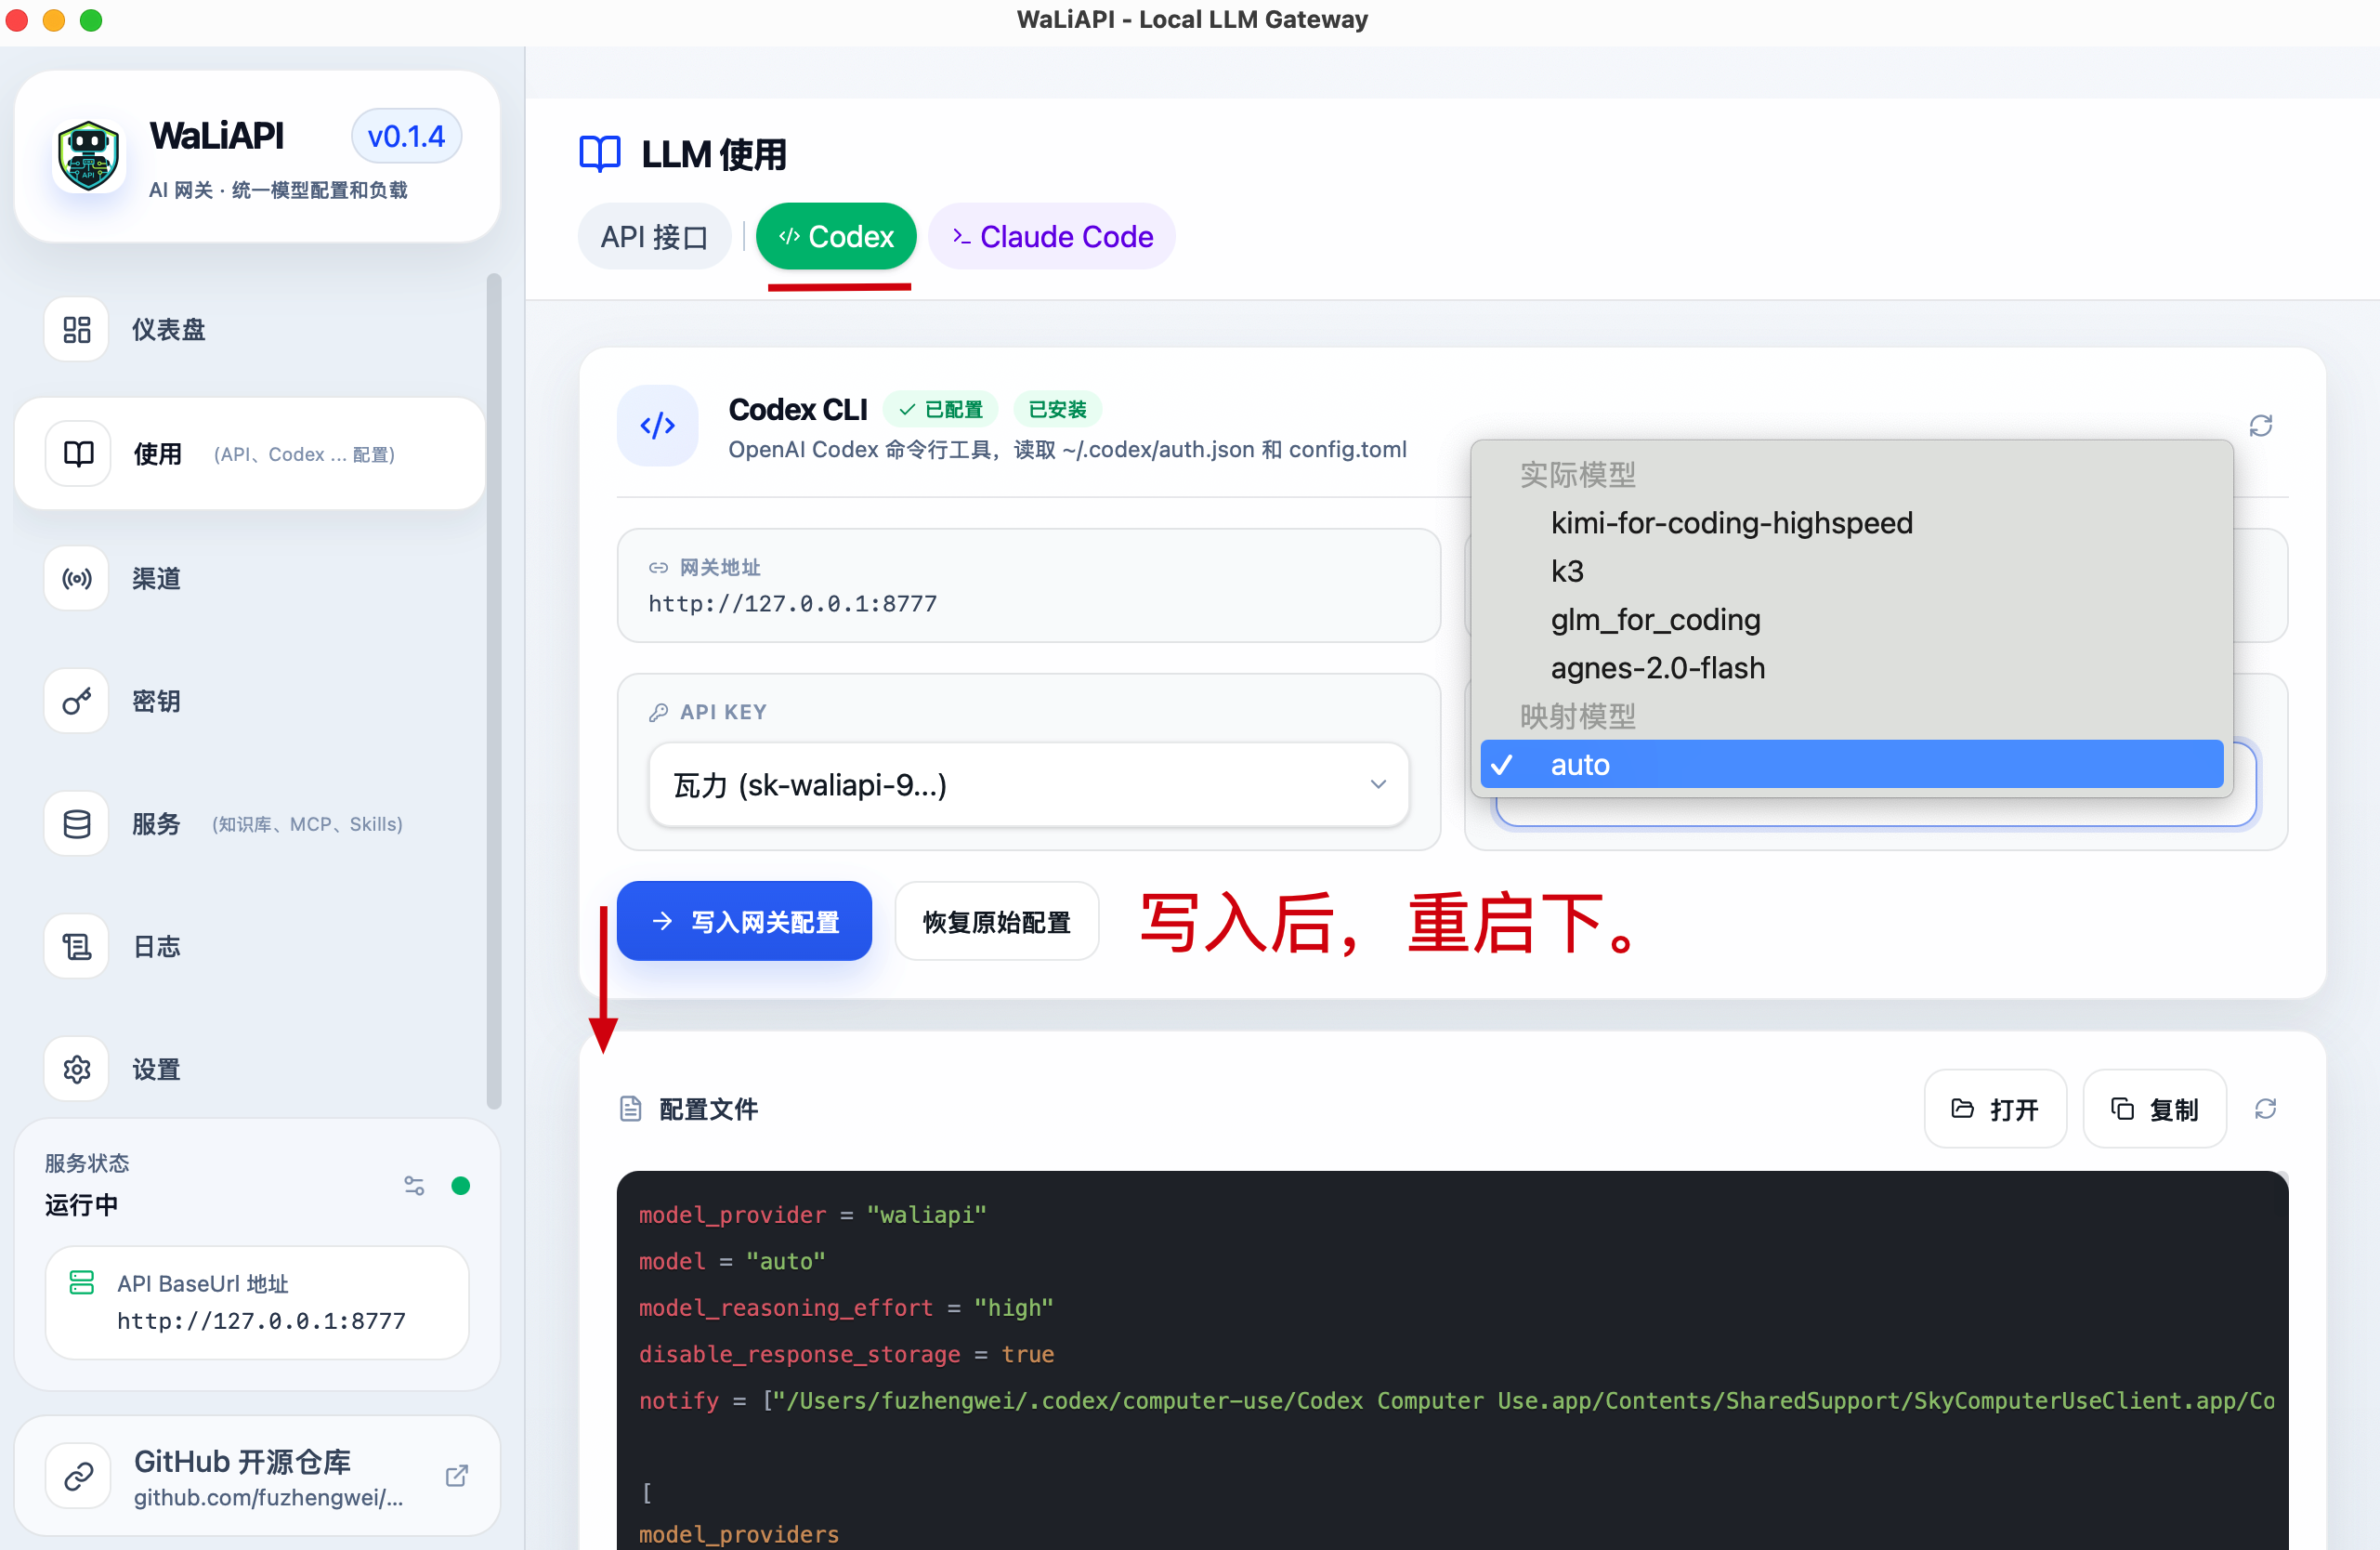2380x1550 pixels.
Task: Click the model = "auto" config line
Action: point(732,1262)
